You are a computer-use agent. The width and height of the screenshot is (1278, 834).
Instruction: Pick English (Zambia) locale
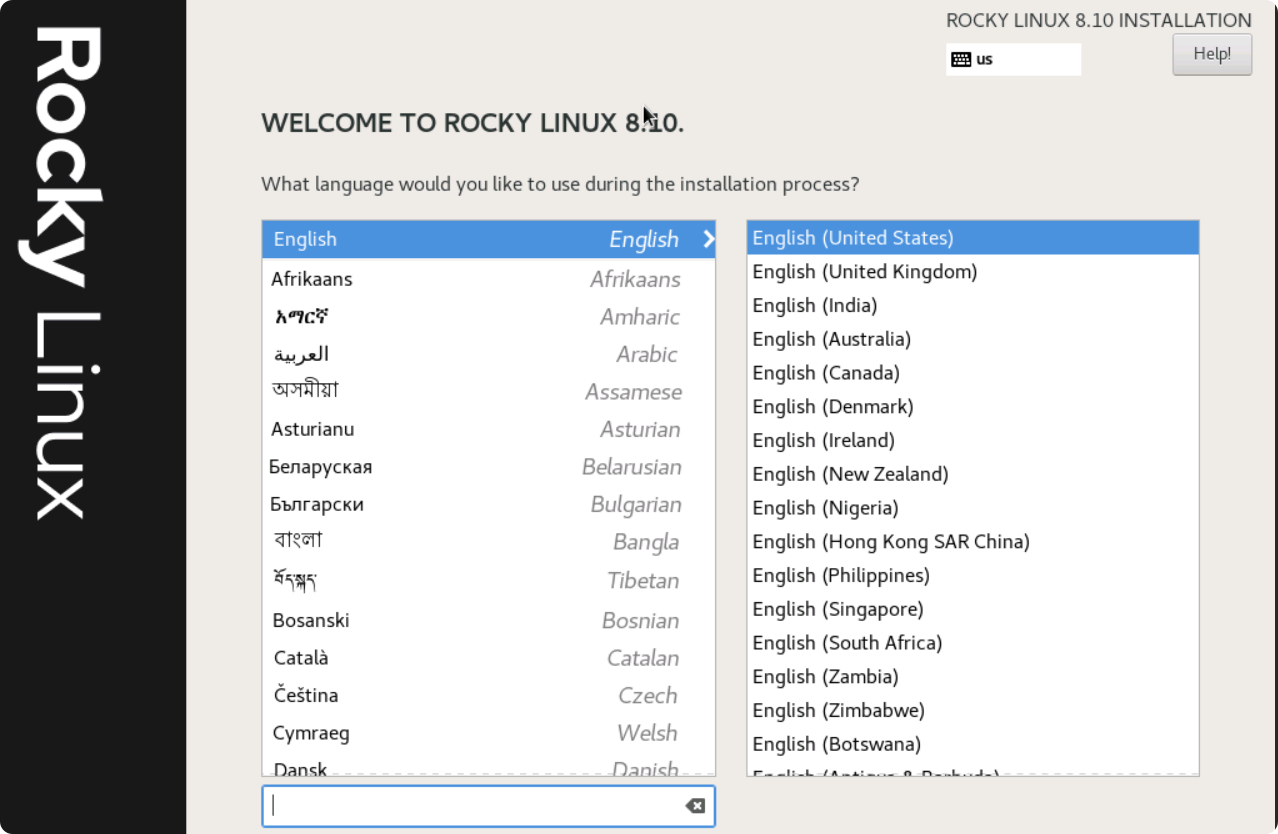point(973,677)
